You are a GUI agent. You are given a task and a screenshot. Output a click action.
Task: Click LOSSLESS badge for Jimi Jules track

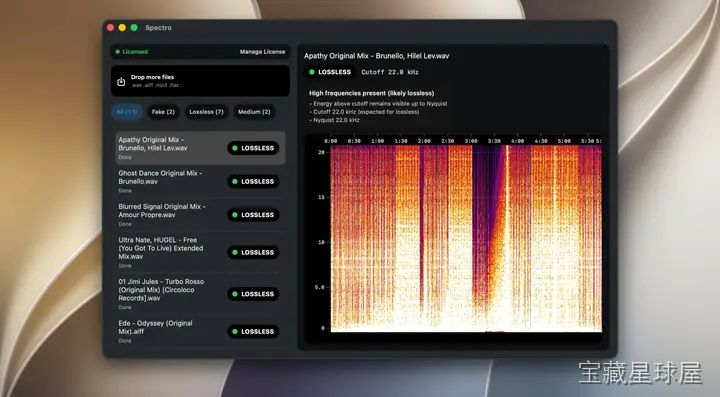[253, 294]
